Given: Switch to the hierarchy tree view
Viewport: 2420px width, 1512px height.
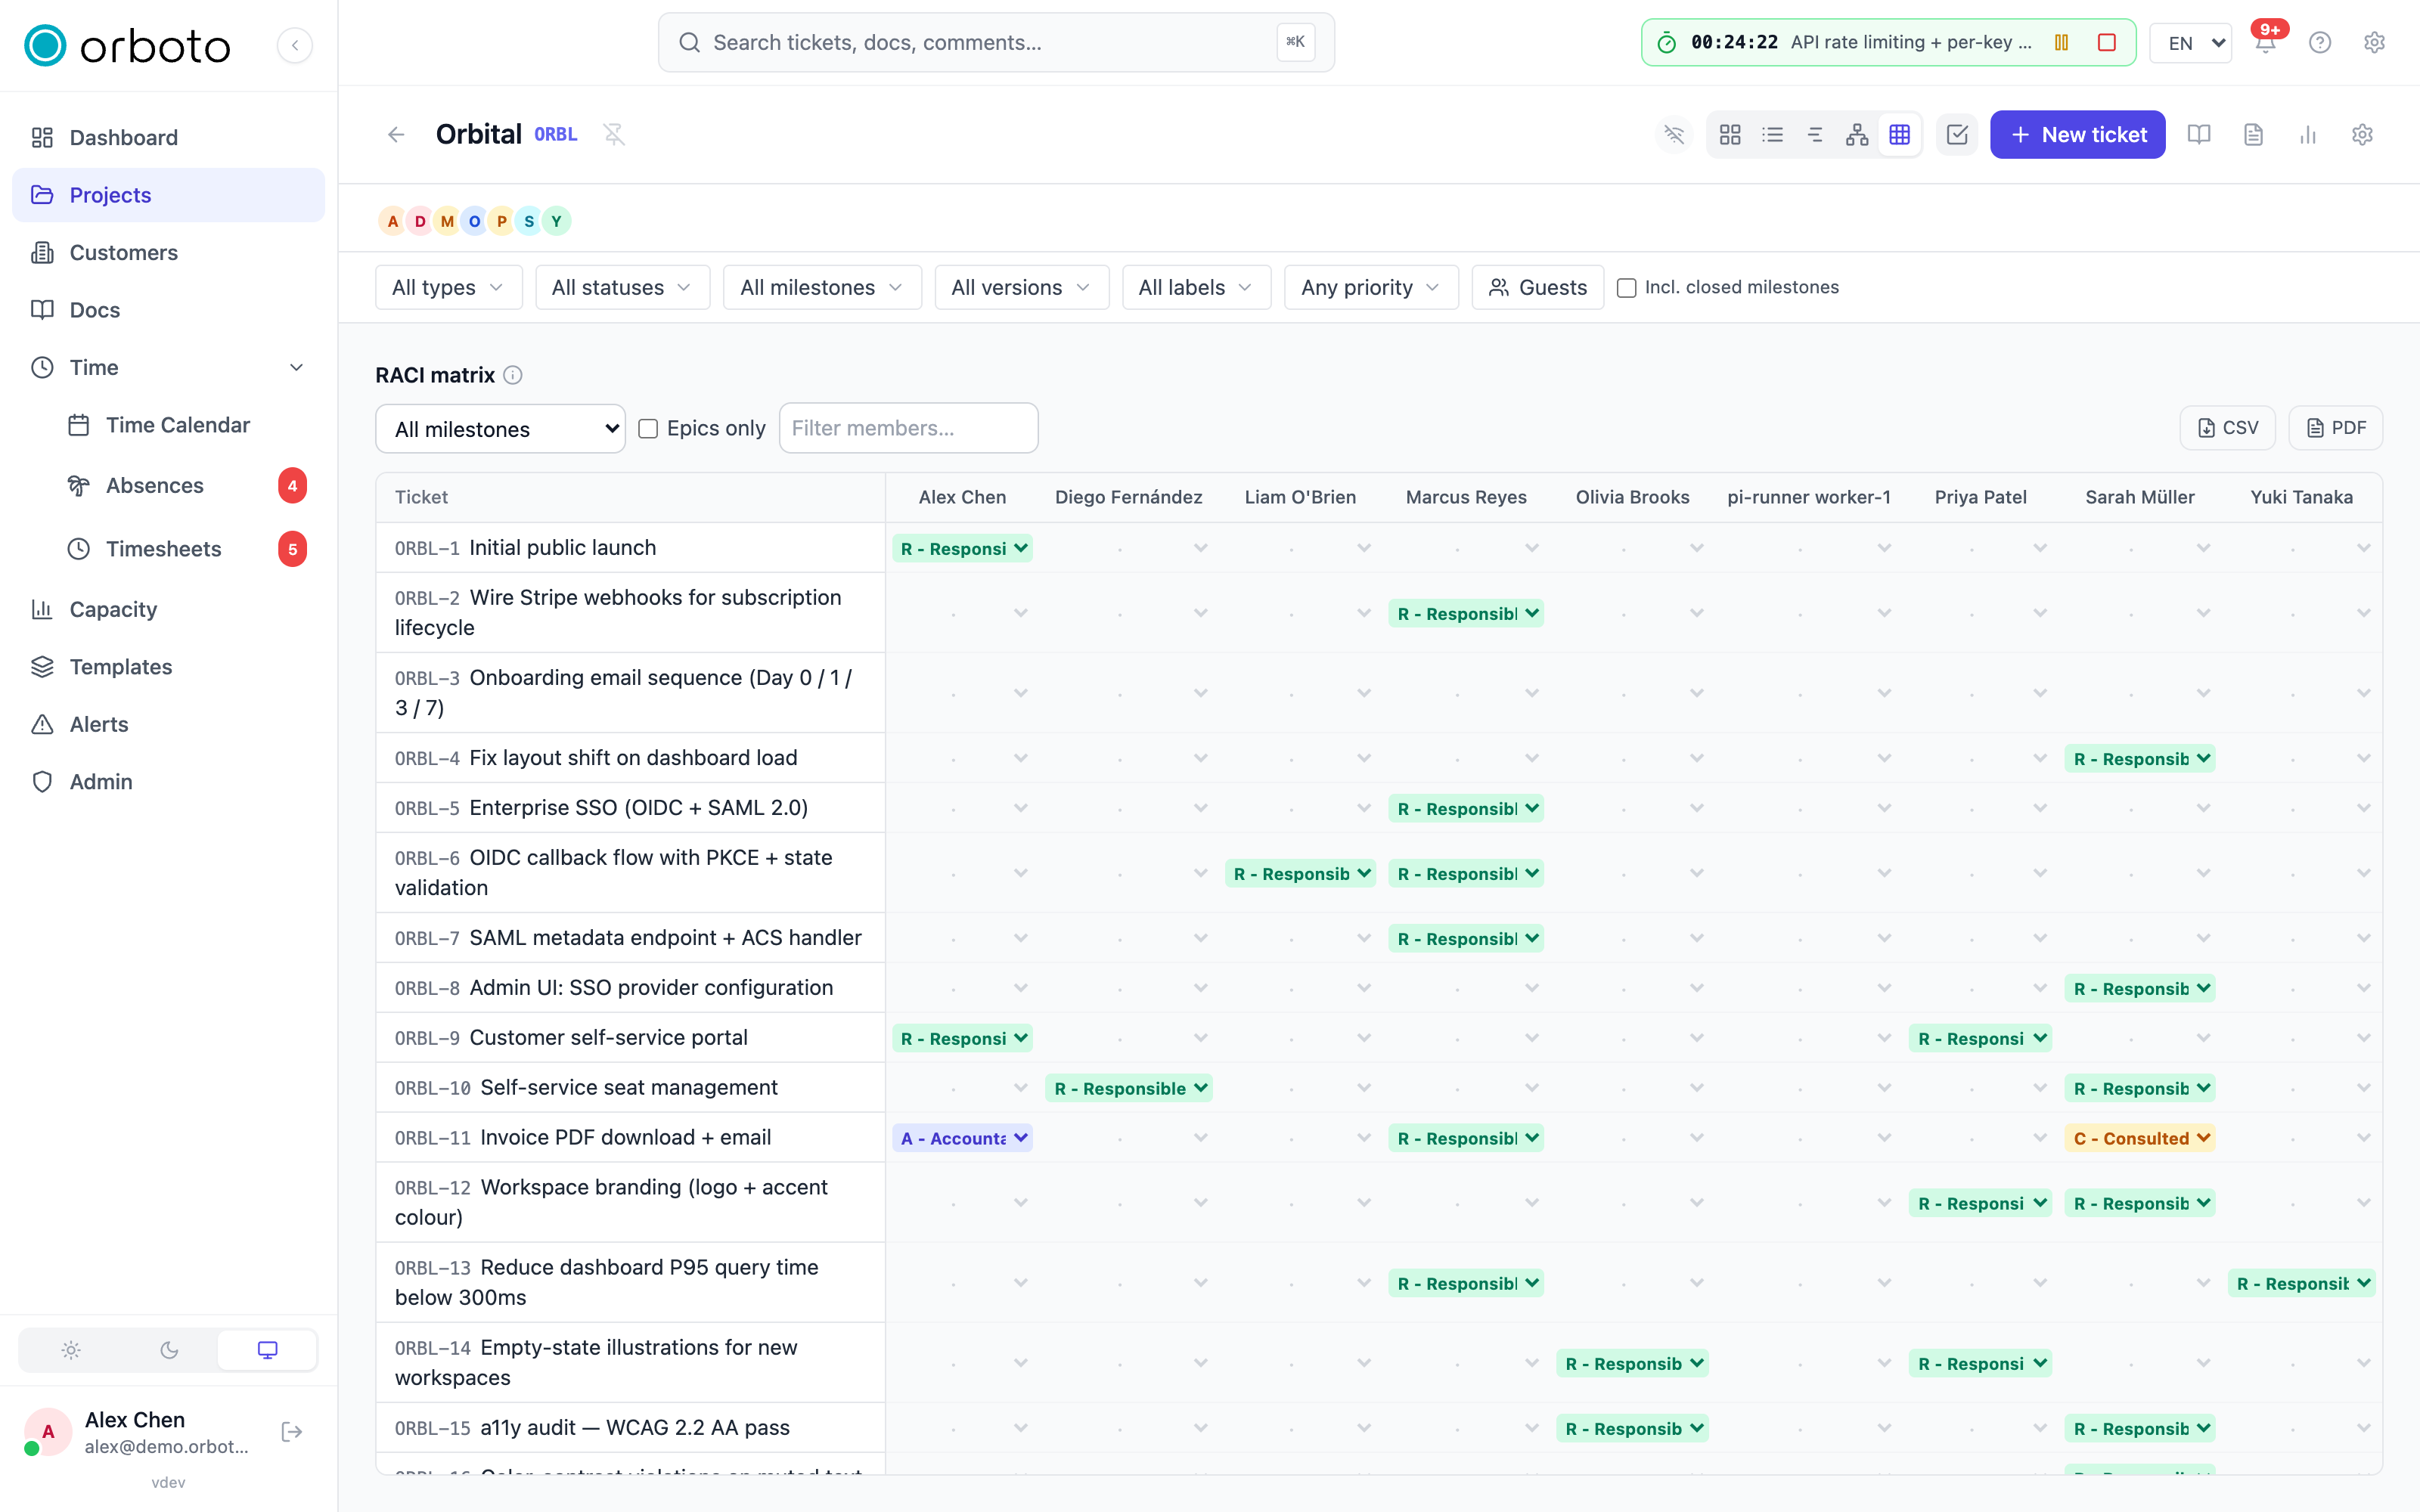Looking at the screenshot, I should 1857,134.
